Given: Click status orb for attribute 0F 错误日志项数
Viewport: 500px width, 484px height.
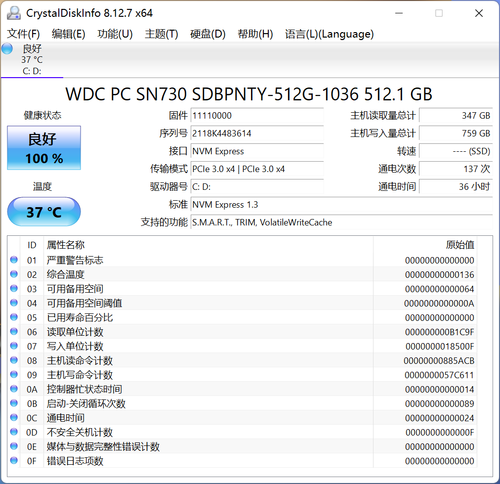Looking at the screenshot, I should point(14,460).
